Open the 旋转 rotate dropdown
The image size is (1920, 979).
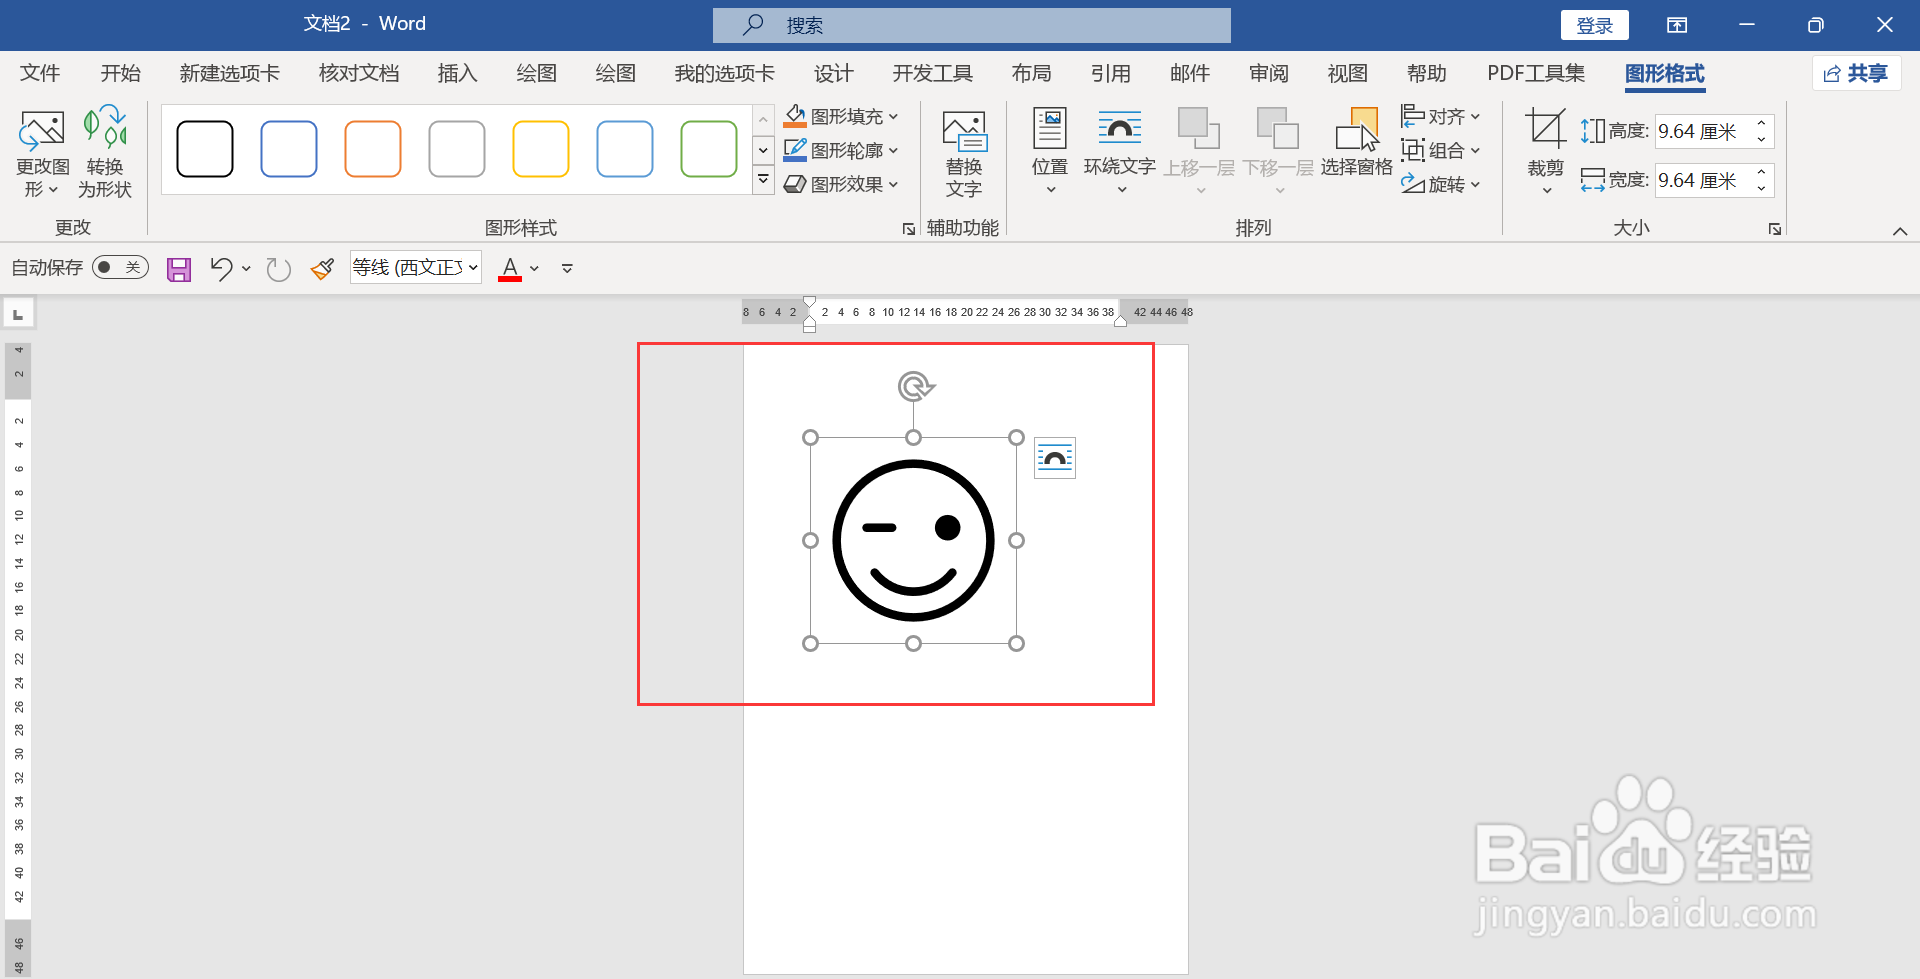pyautogui.click(x=1441, y=184)
